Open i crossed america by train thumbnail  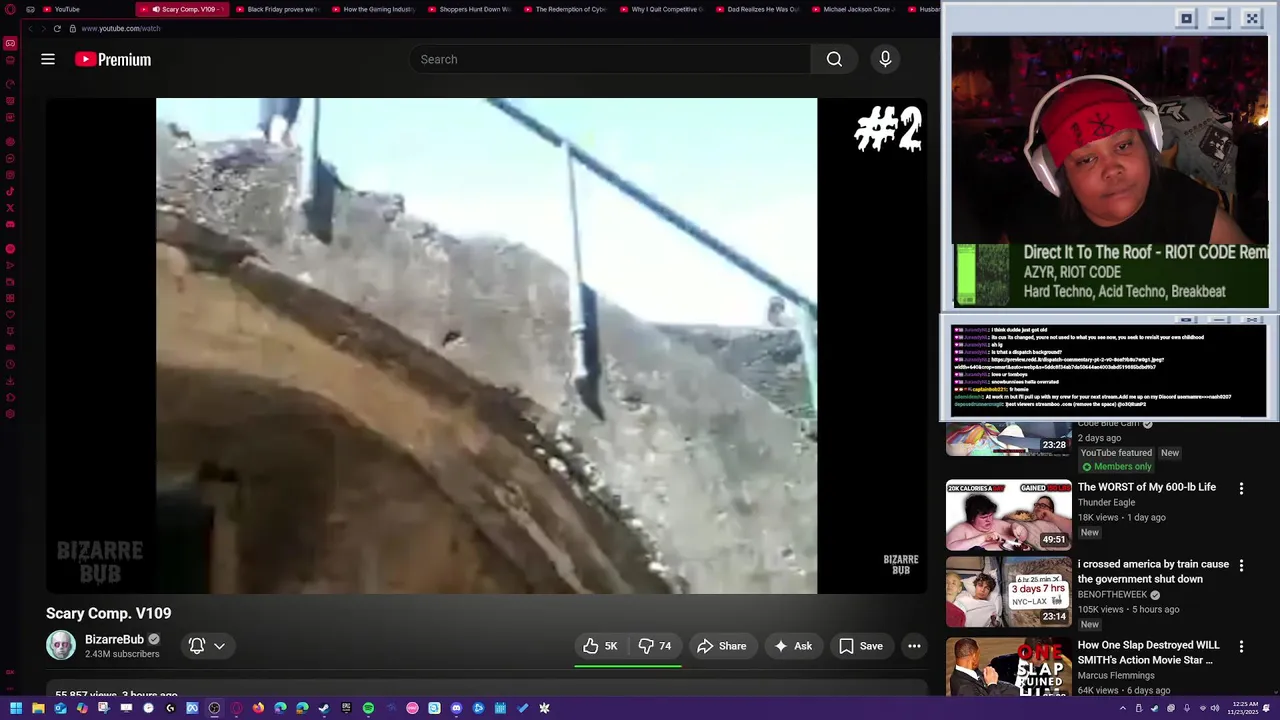click(x=1009, y=592)
